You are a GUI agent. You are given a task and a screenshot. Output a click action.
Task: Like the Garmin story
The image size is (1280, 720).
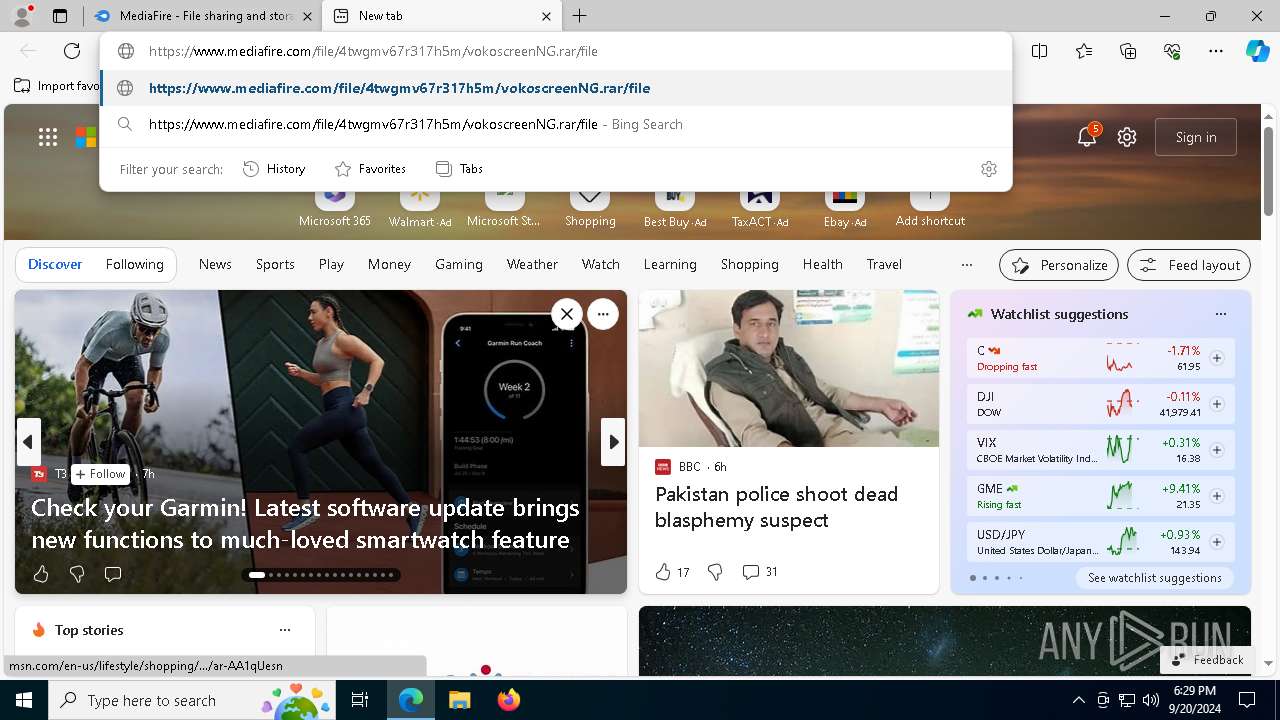coord(41,574)
